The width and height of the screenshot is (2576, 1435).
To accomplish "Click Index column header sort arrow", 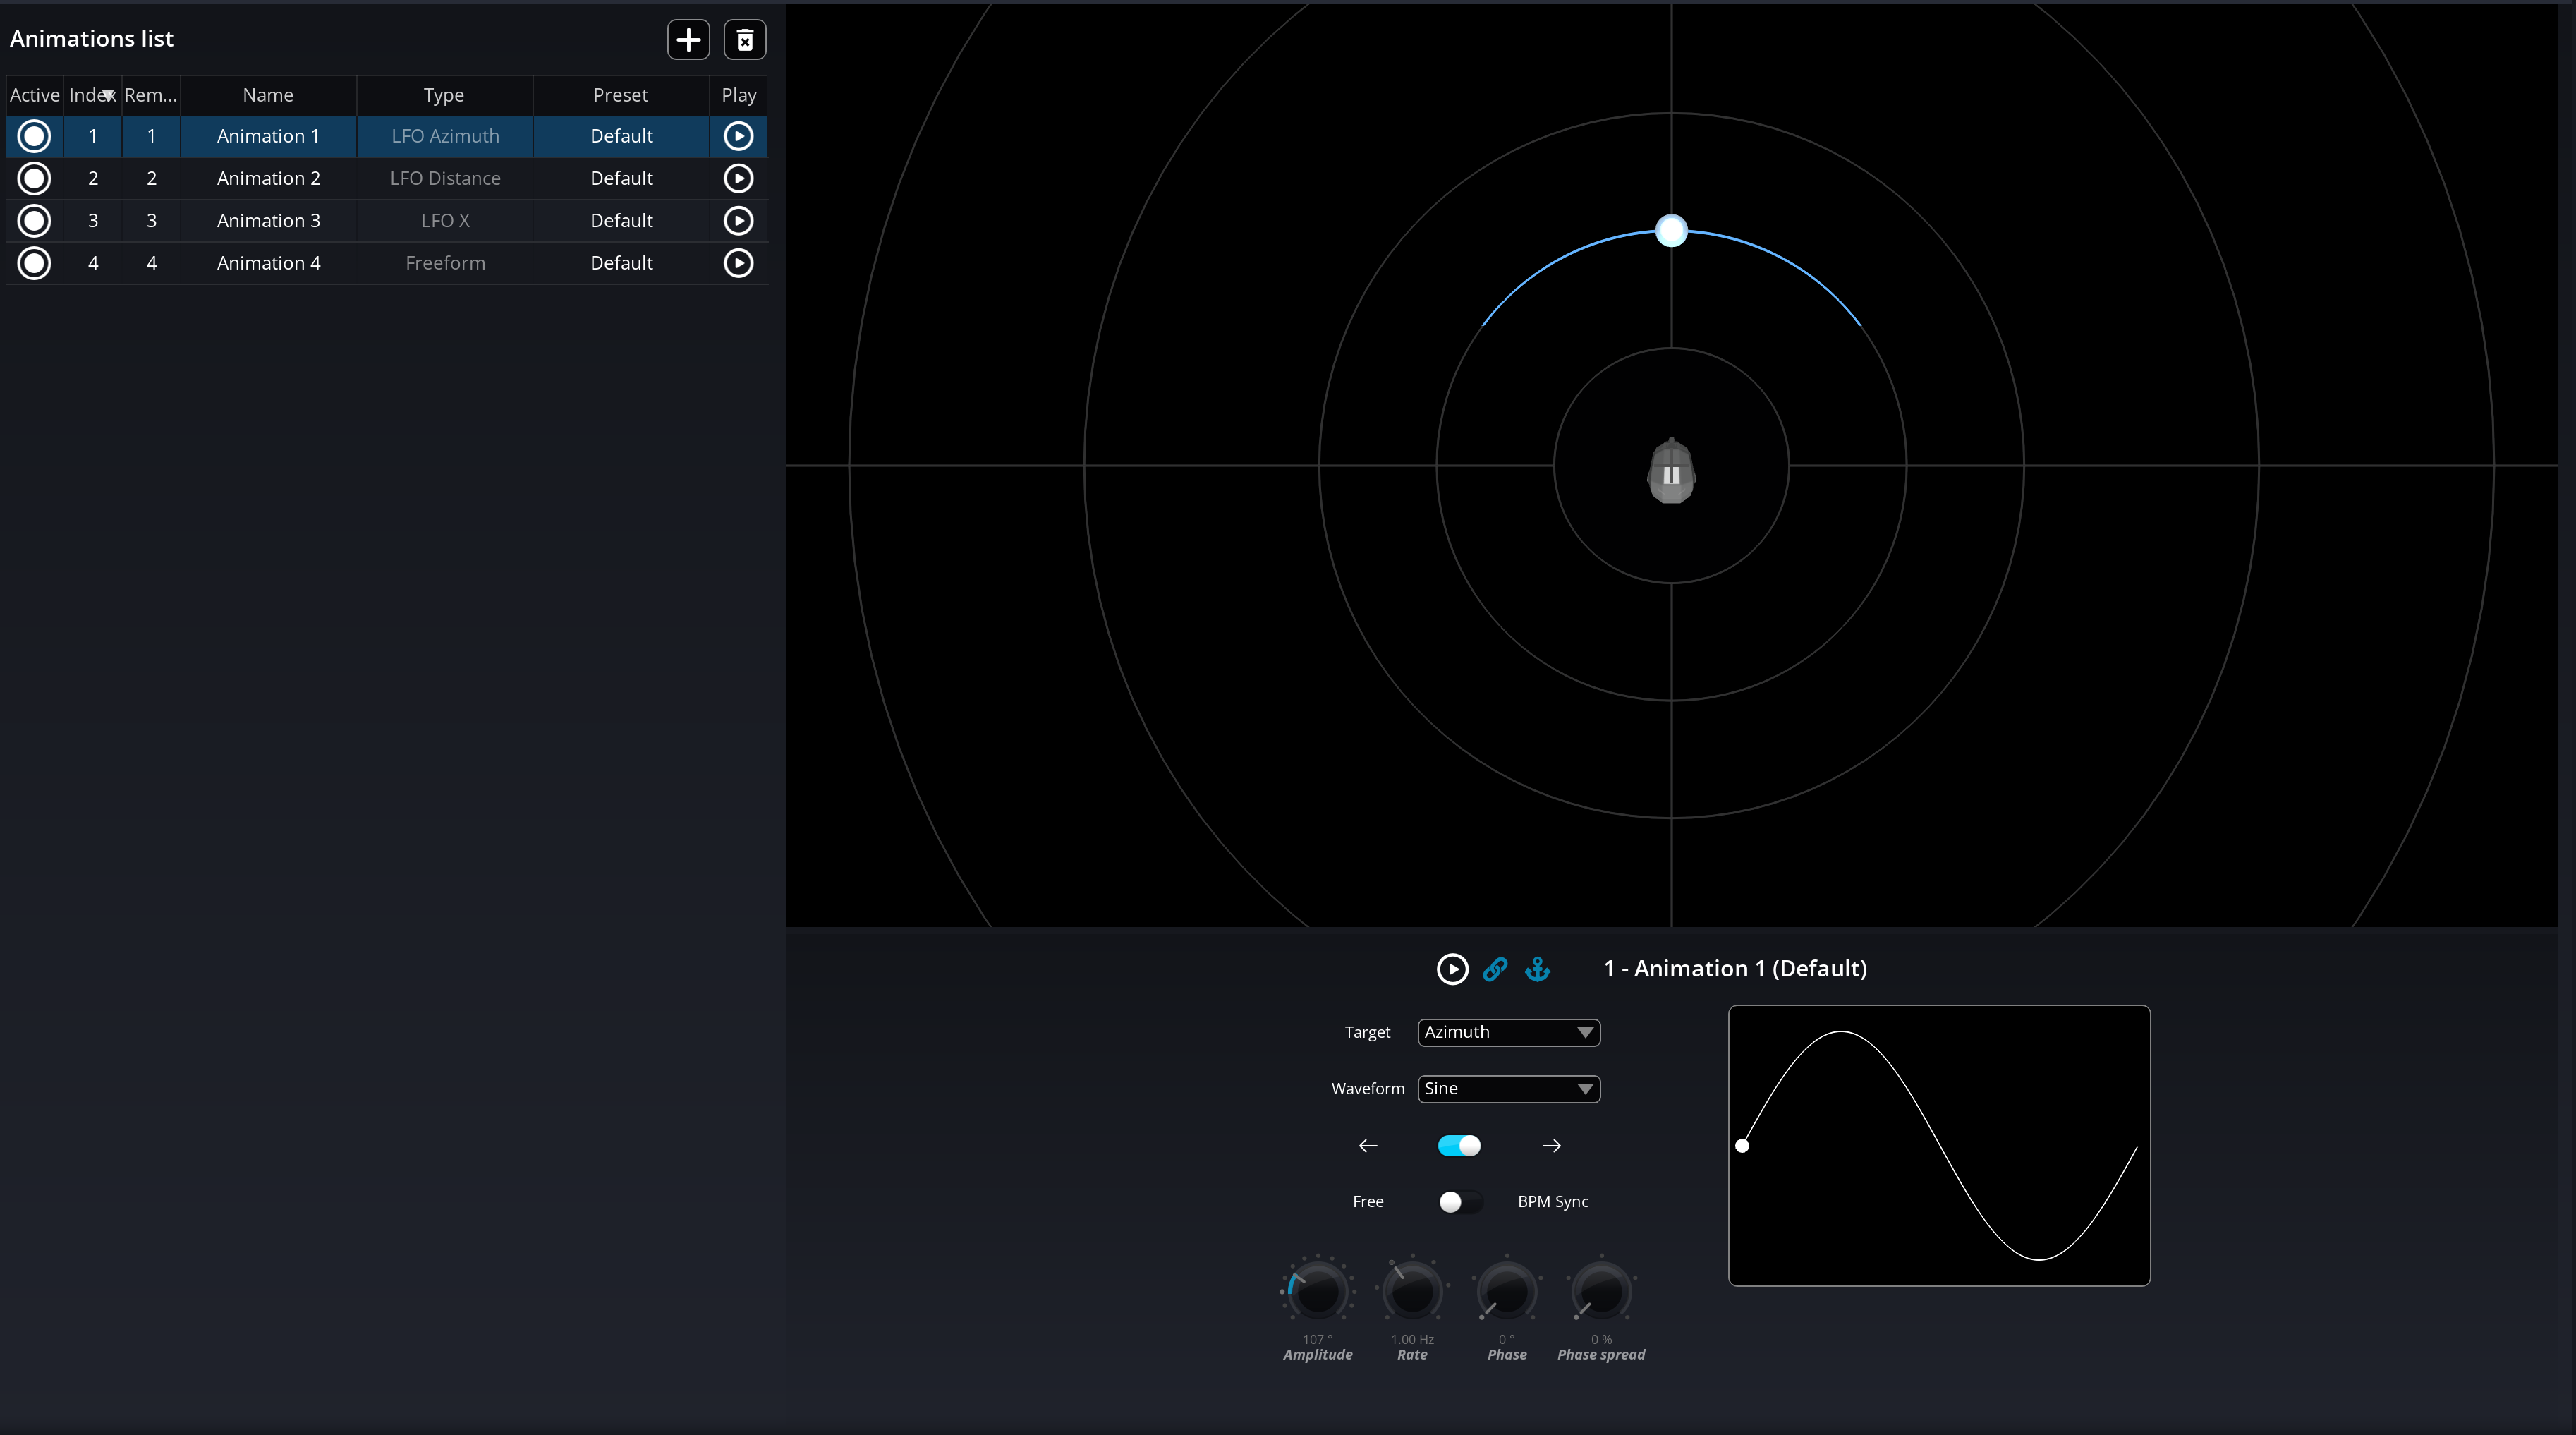I will 108,95.
